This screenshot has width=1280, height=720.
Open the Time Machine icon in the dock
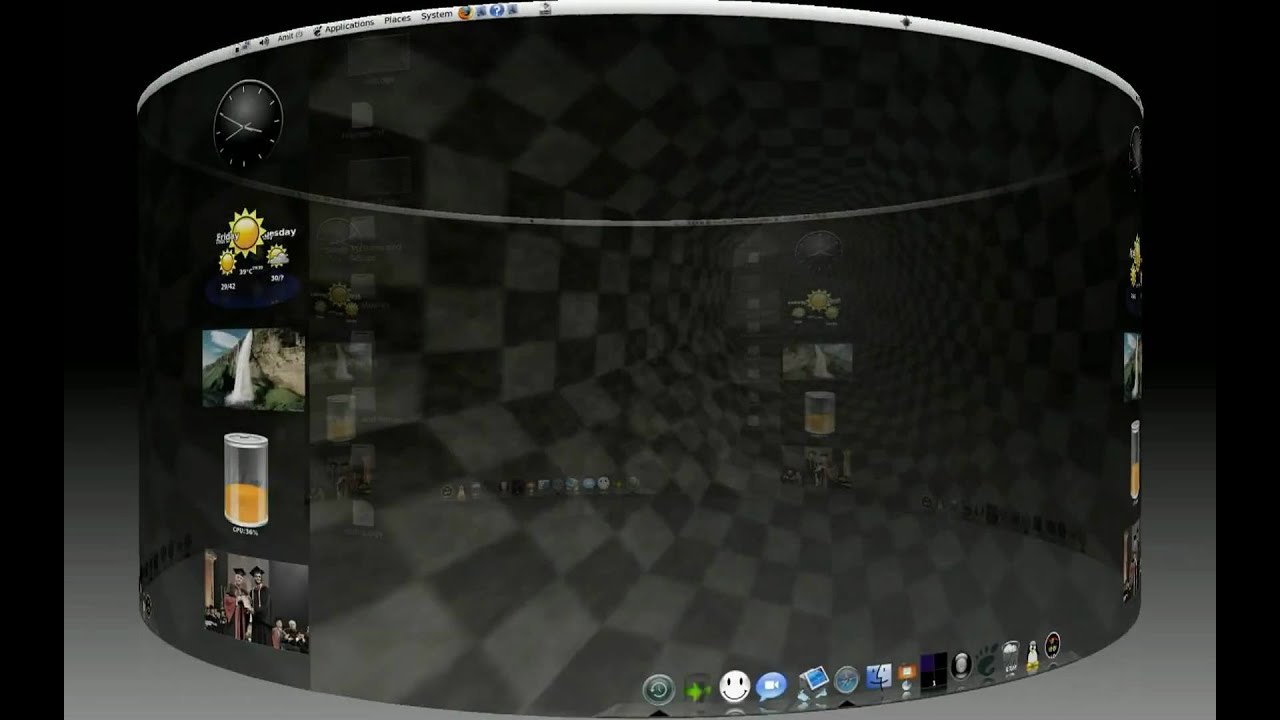pyautogui.click(x=657, y=689)
